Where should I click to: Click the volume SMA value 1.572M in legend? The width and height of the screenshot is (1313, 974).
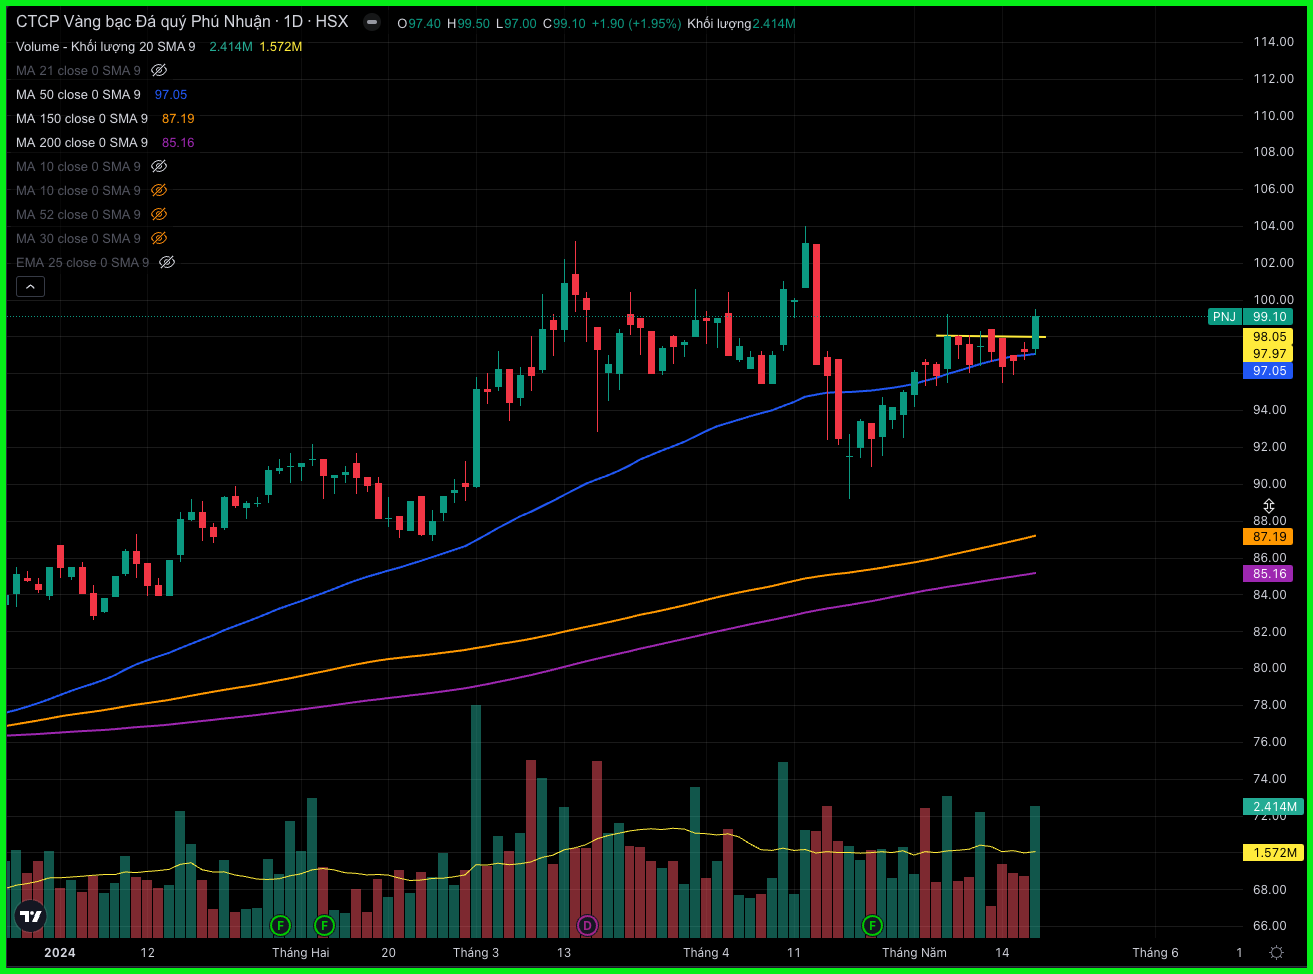280,46
